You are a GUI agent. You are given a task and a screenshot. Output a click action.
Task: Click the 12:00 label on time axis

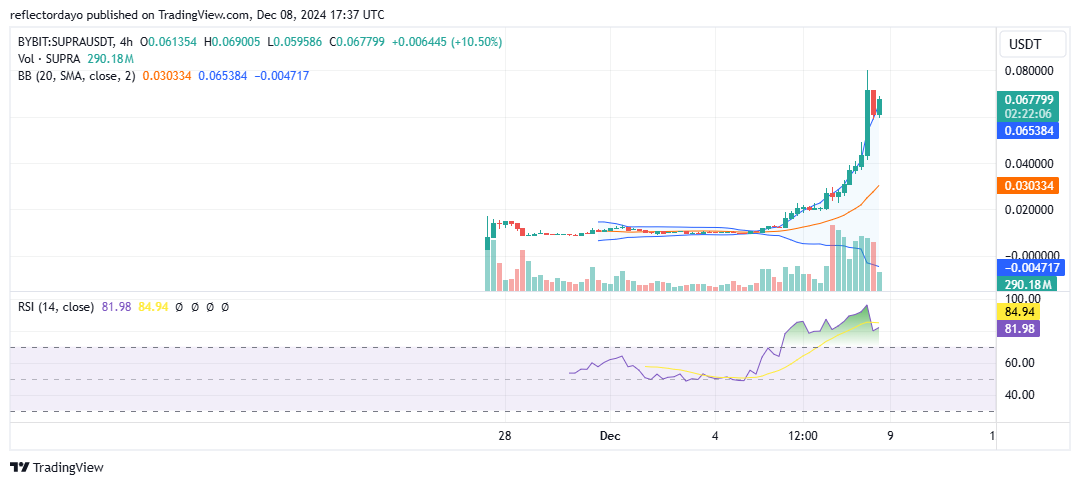pyautogui.click(x=802, y=436)
